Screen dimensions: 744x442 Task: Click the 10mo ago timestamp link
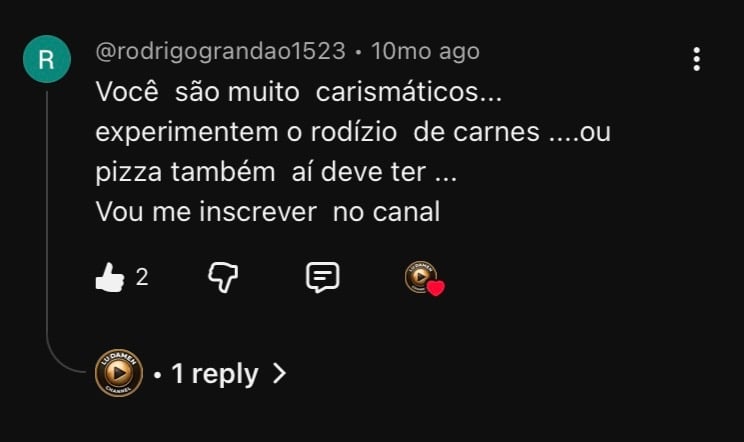tap(425, 51)
